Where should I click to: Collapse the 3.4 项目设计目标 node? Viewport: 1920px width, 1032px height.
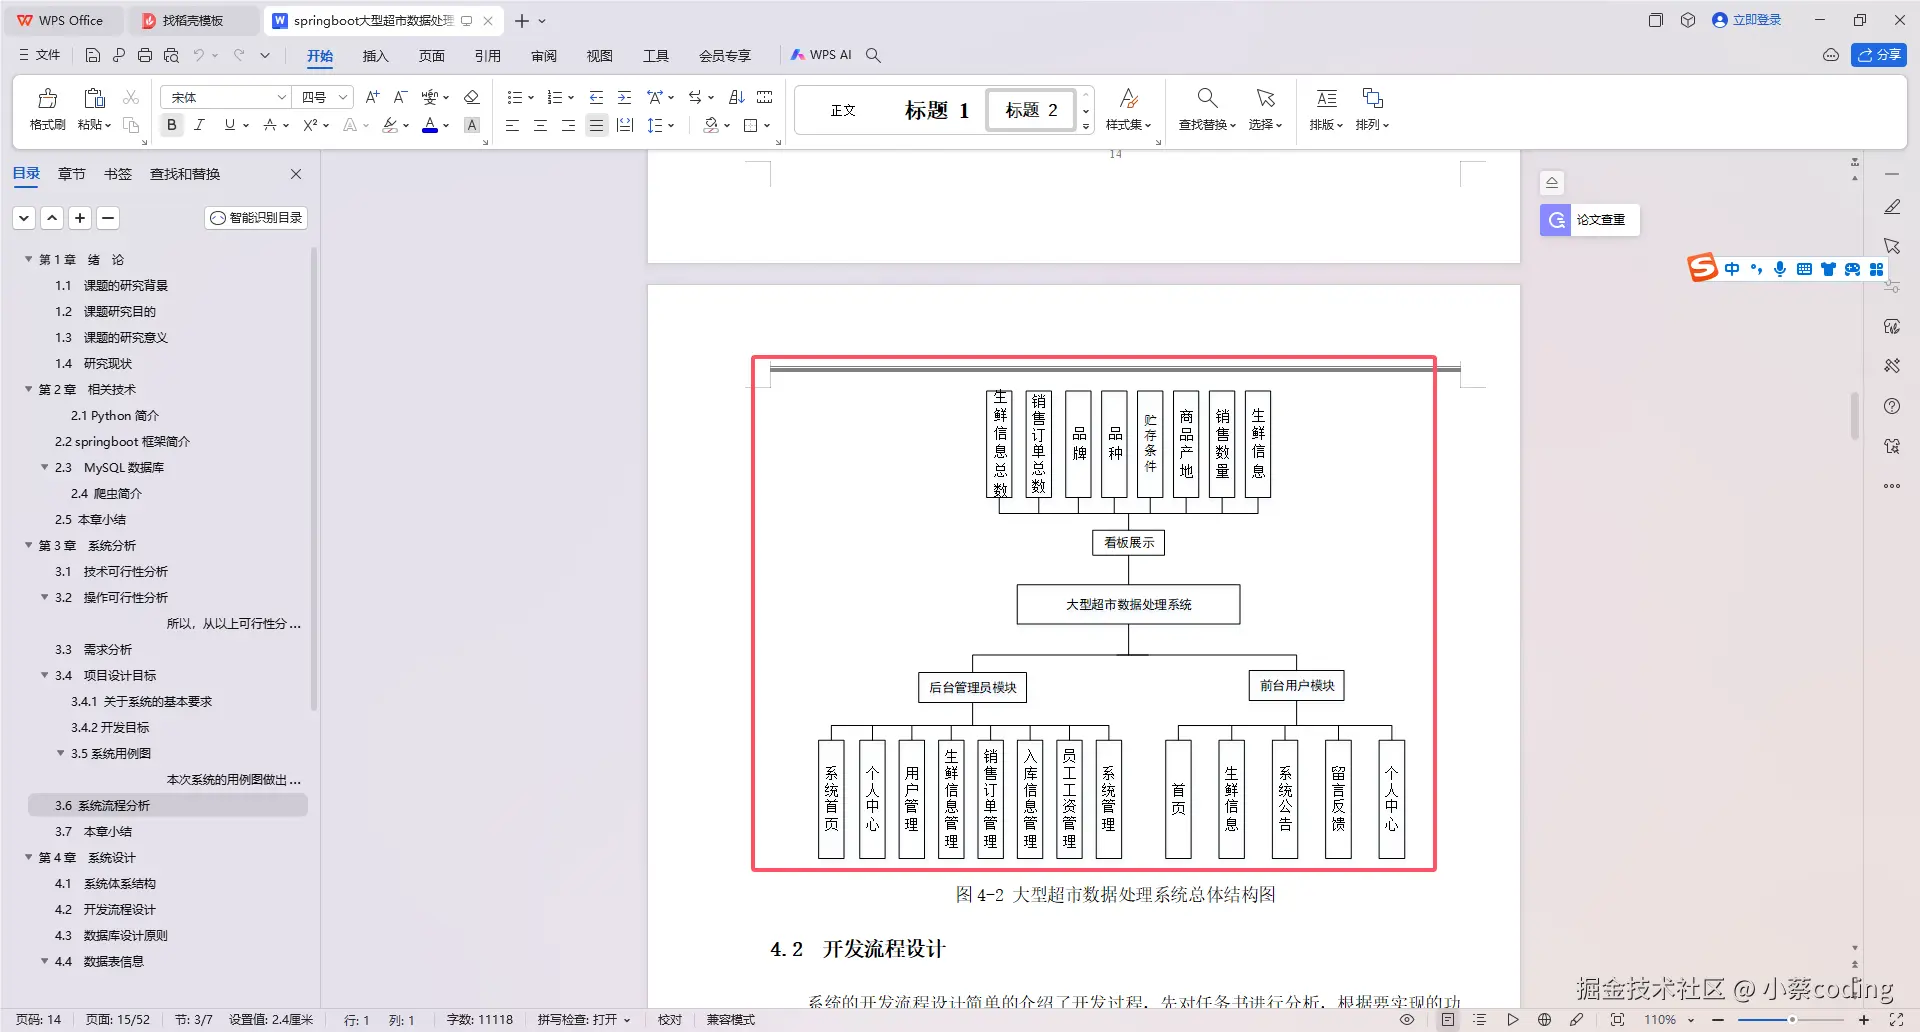pyautogui.click(x=44, y=675)
